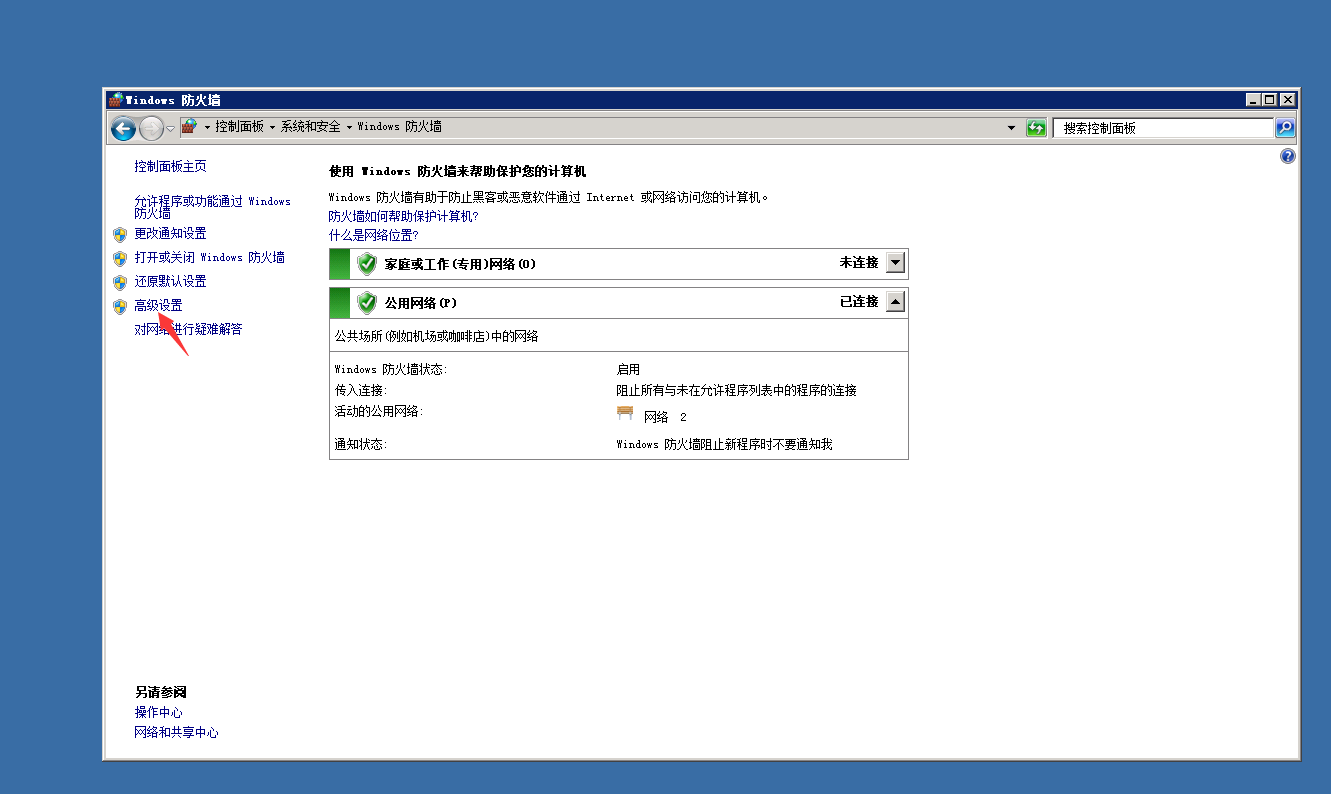Image resolution: width=1331 pixels, height=794 pixels.
Task: Click green shield icon for 公用网络
Action: pyautogui.click(x=367, y=302)
